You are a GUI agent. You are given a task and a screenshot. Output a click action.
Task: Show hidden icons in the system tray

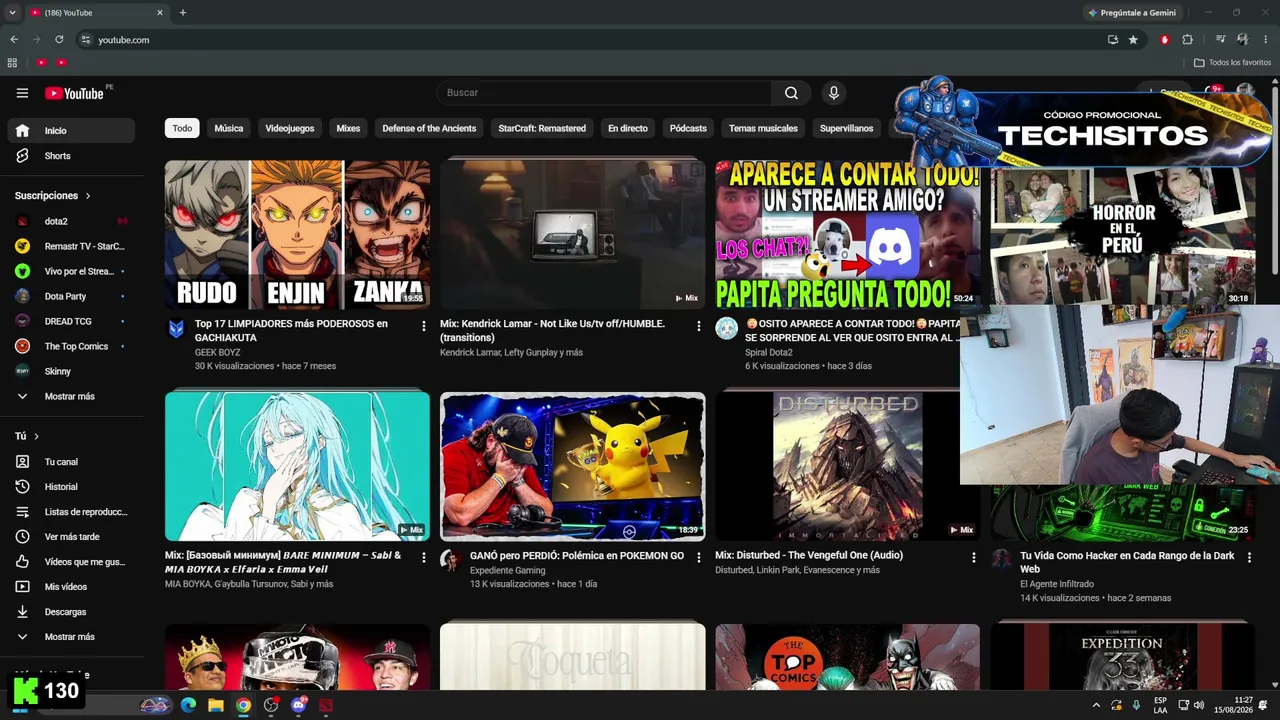[x=1096, y=705]
